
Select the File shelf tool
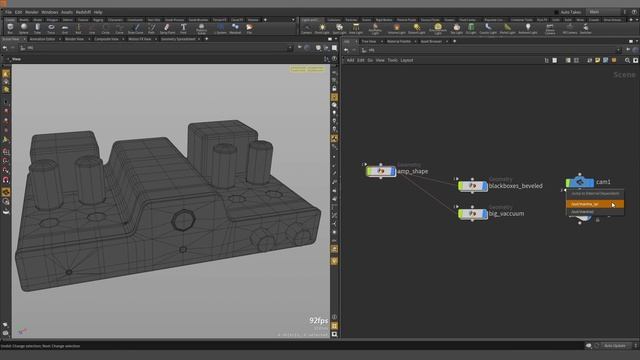(249, 29)
